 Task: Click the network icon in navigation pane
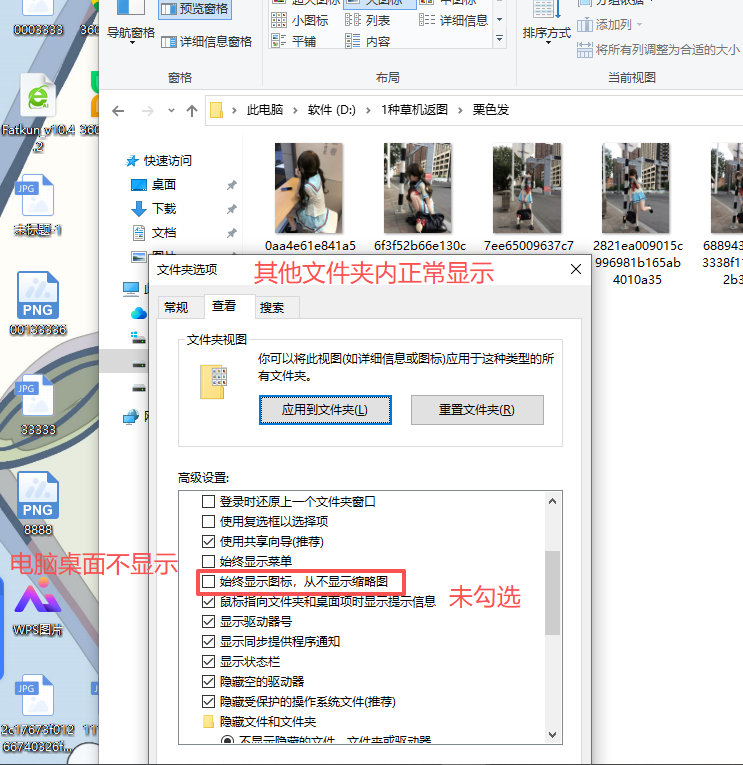[x=131, y=417]
